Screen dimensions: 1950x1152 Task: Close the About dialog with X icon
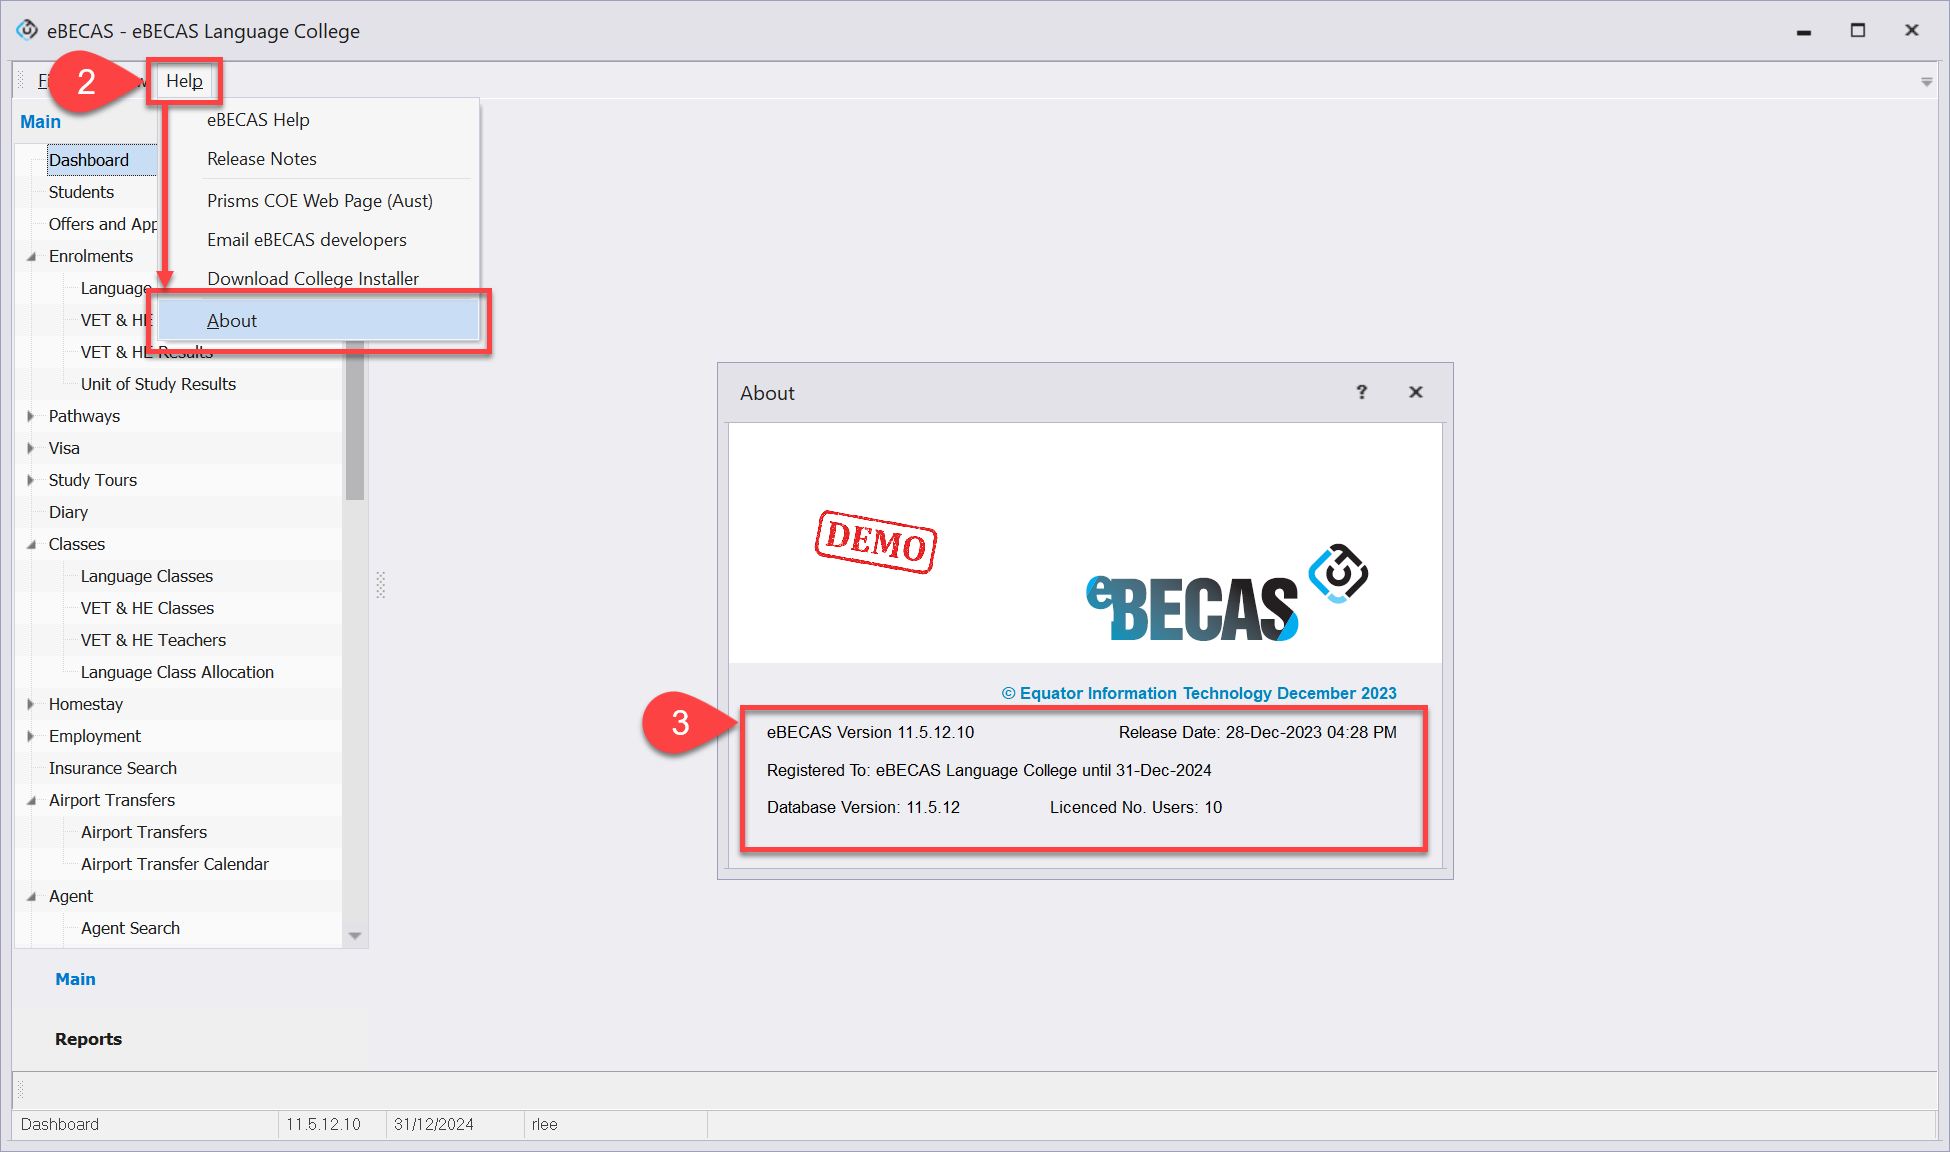(x=1415, y=392)
